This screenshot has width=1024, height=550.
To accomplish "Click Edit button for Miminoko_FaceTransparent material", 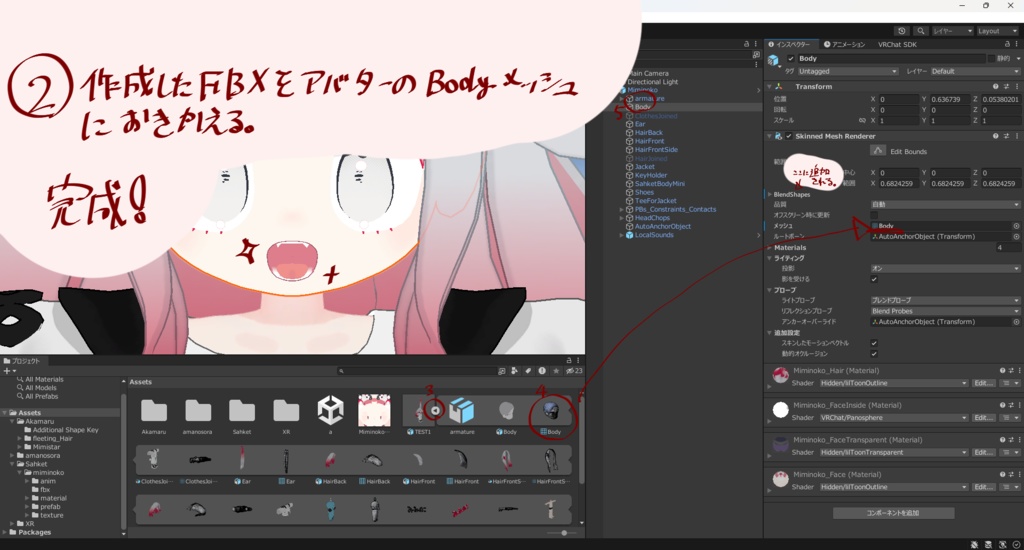I will click(x=983, y=452).
